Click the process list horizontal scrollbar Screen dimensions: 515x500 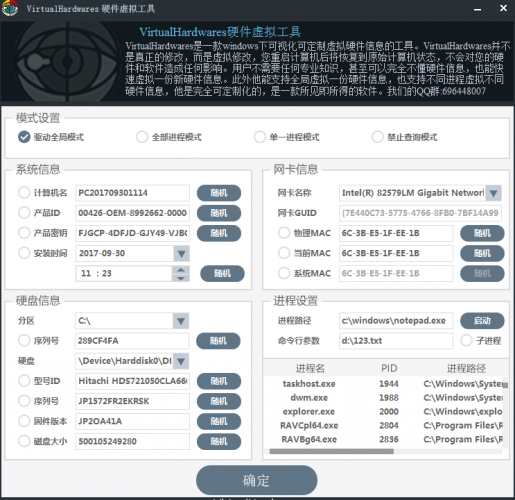click(332, 451)
